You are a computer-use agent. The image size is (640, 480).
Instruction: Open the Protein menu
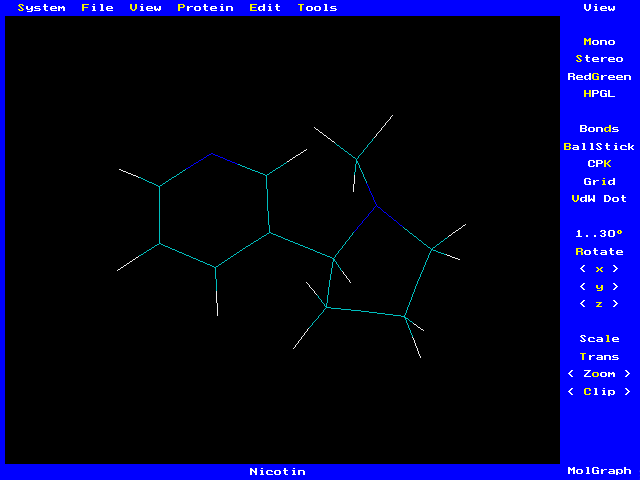pyautogui.click(x=205, y=8)
